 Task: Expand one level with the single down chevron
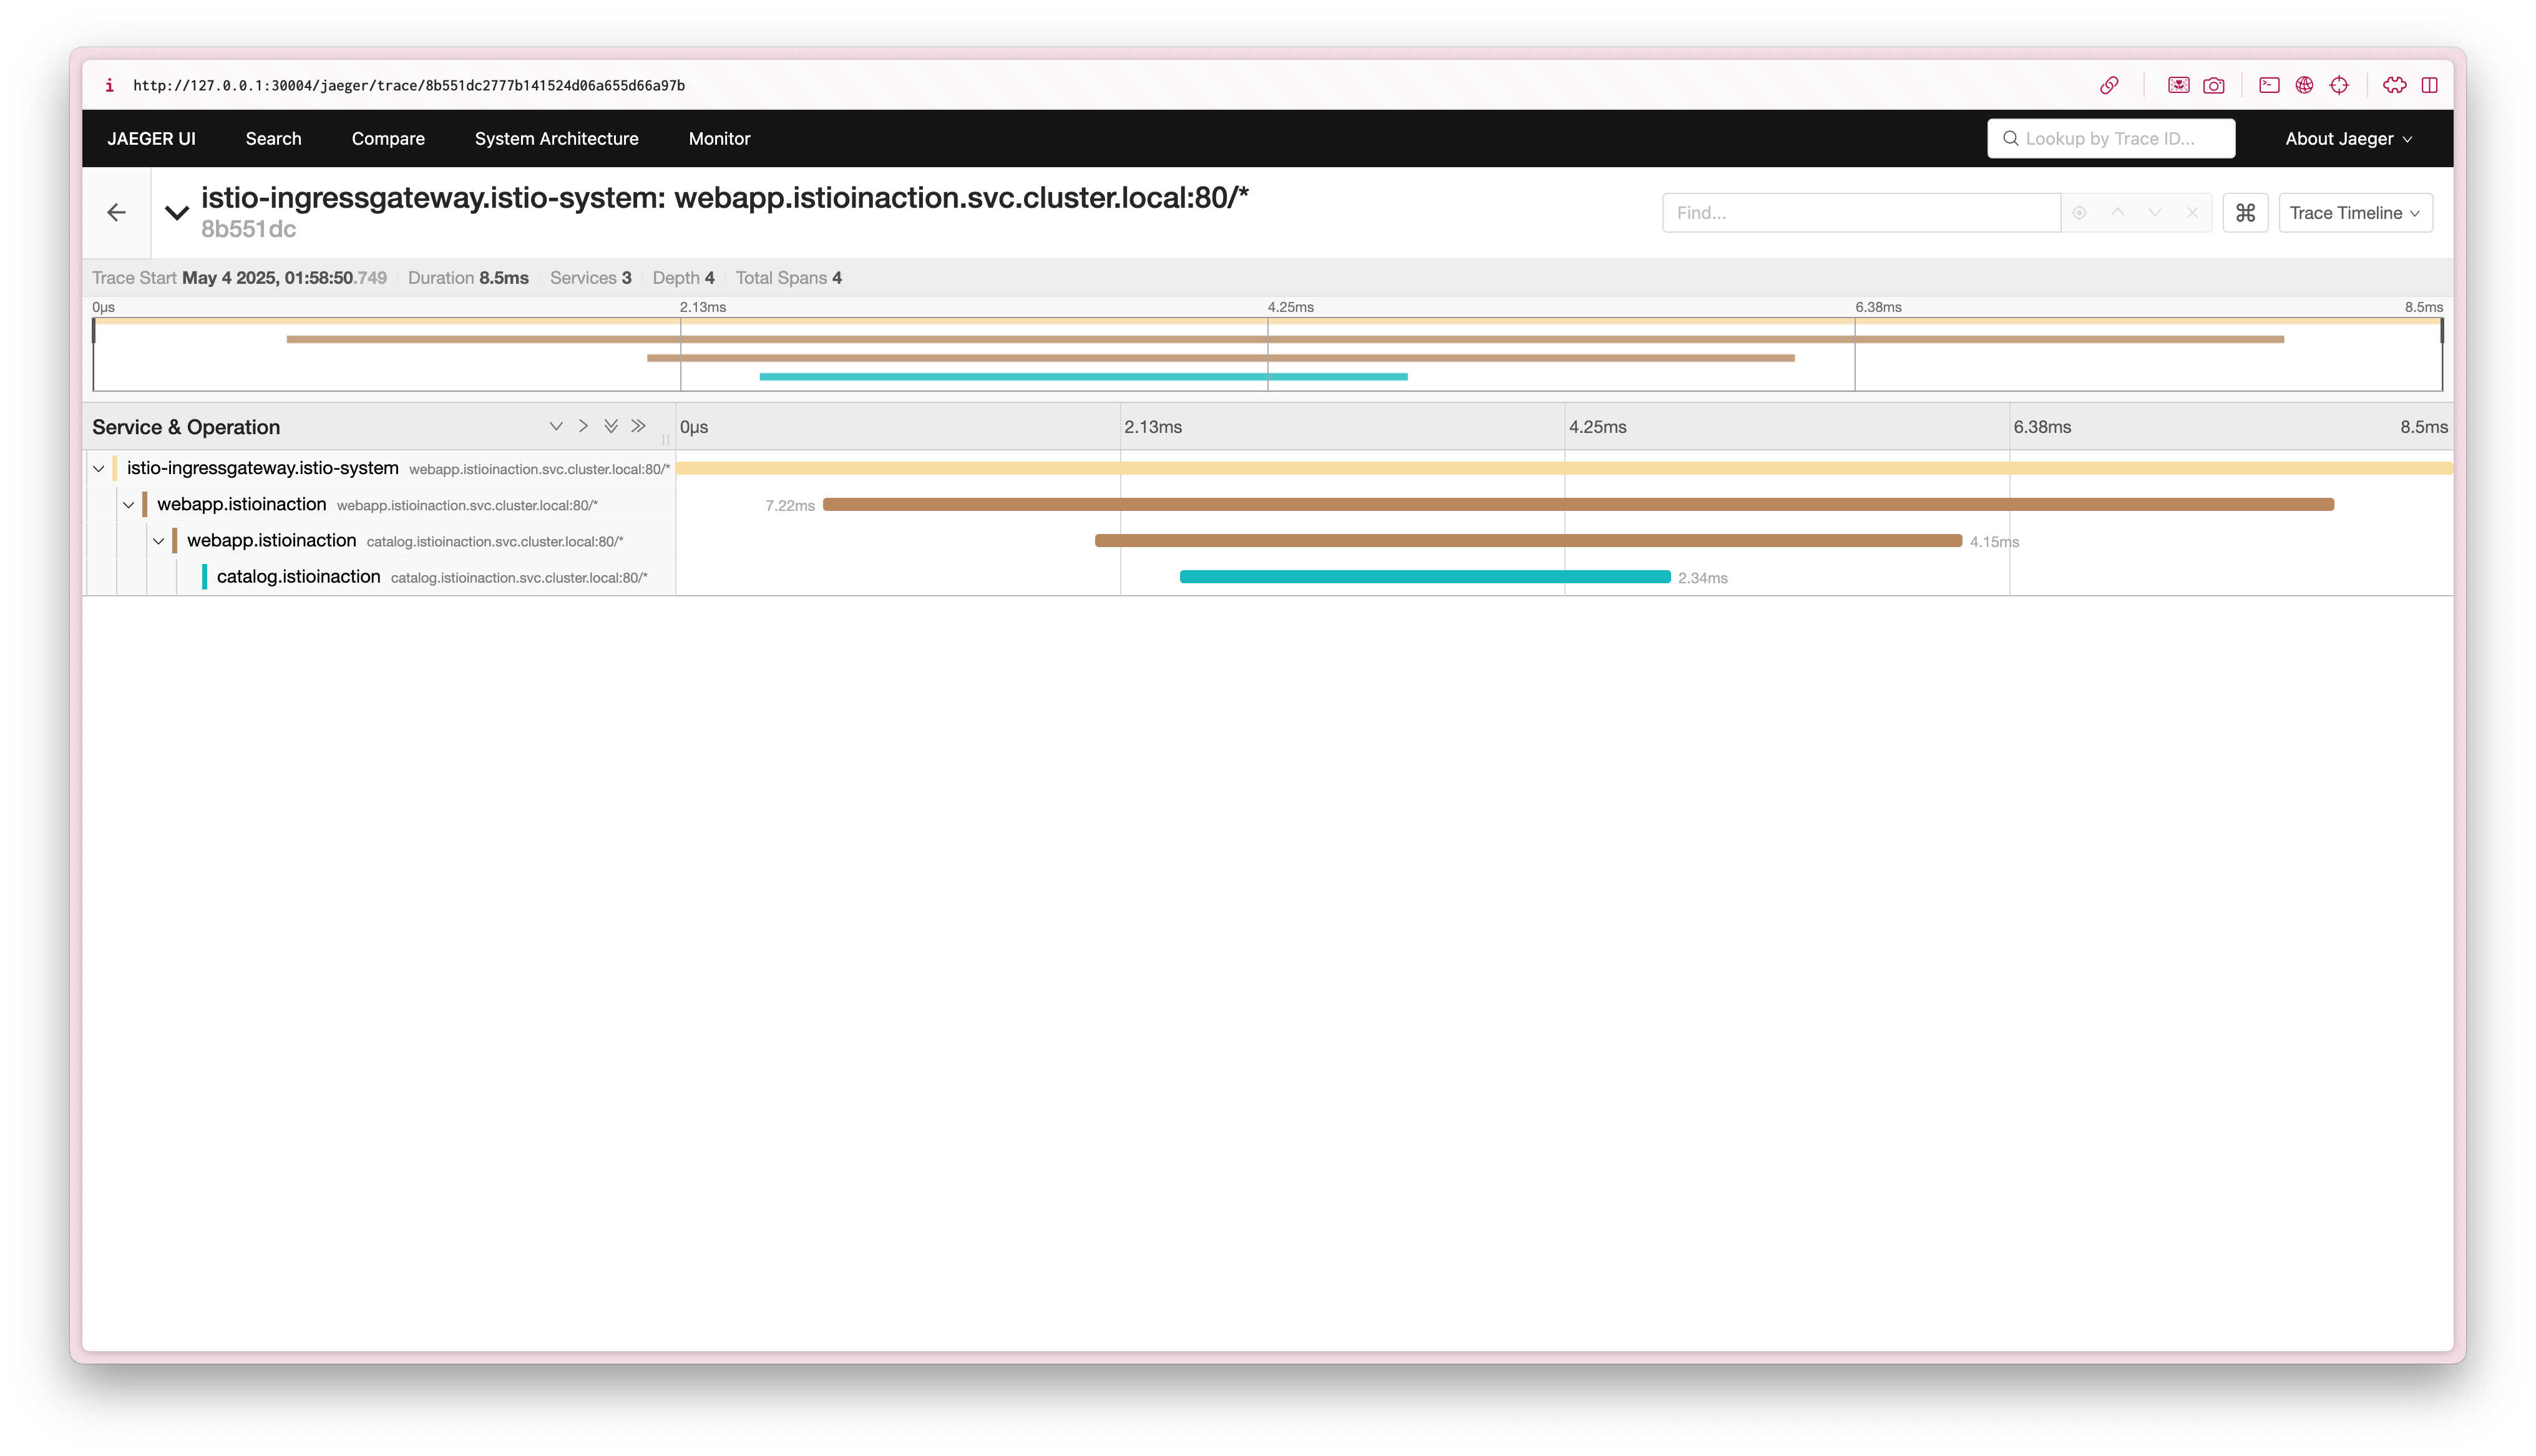point(556,426)
